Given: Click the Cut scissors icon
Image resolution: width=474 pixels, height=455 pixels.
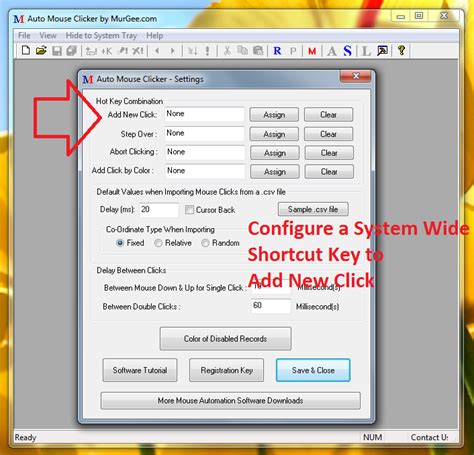Looking at the screenshot, I should click(227, 51).
